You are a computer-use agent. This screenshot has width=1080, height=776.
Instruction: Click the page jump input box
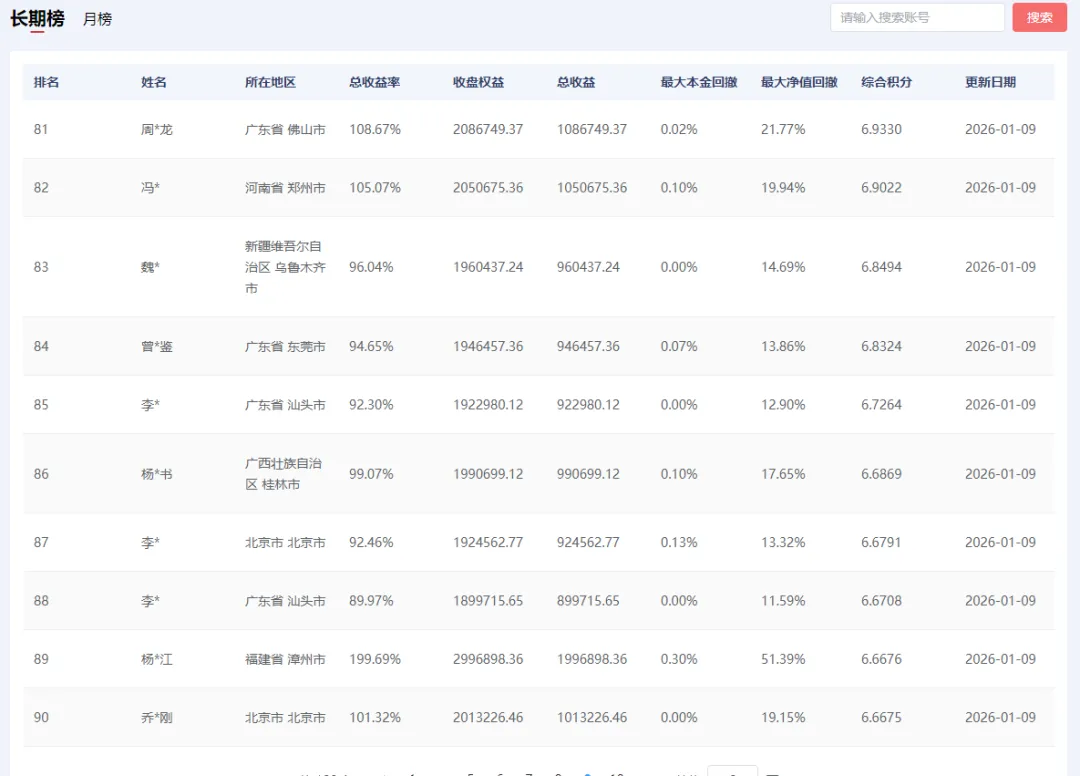732,771
